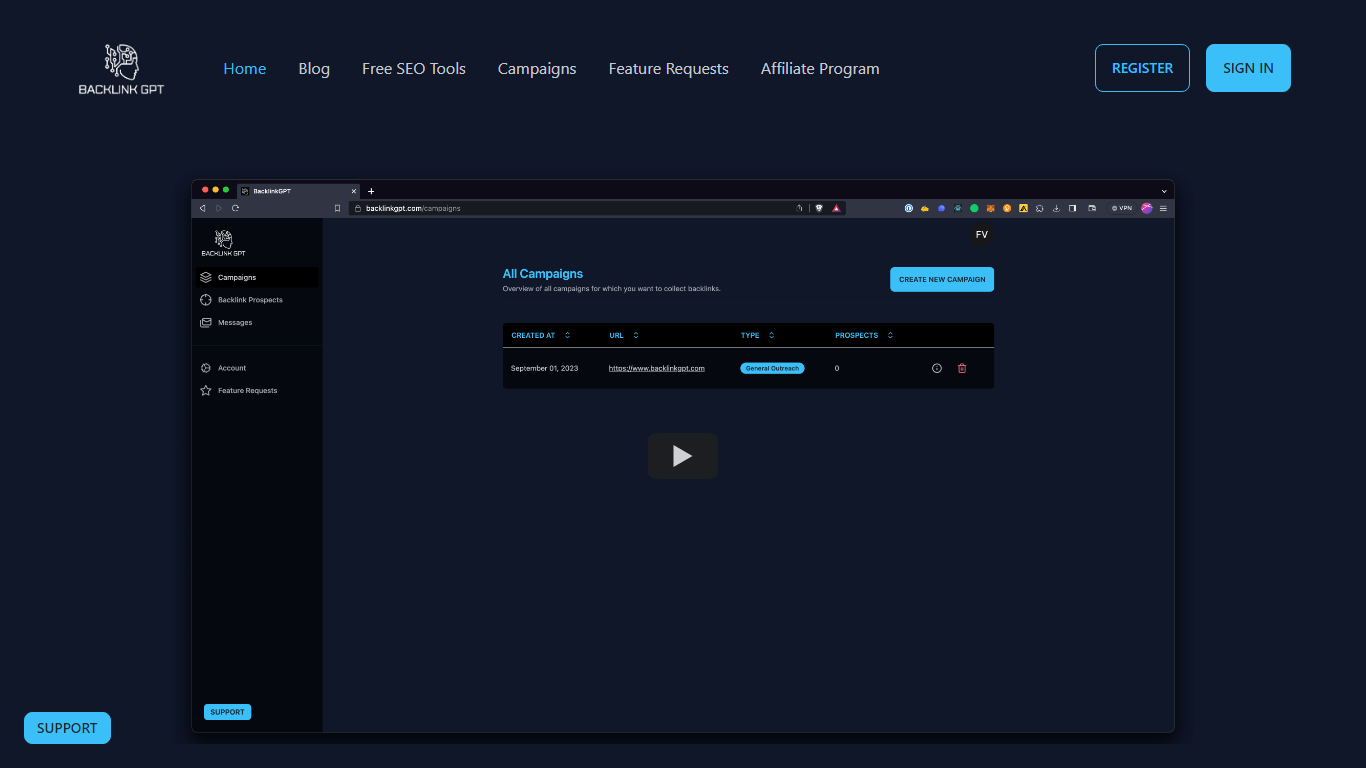Click the Backlink GPT logo in header

(x=121, y=69)
